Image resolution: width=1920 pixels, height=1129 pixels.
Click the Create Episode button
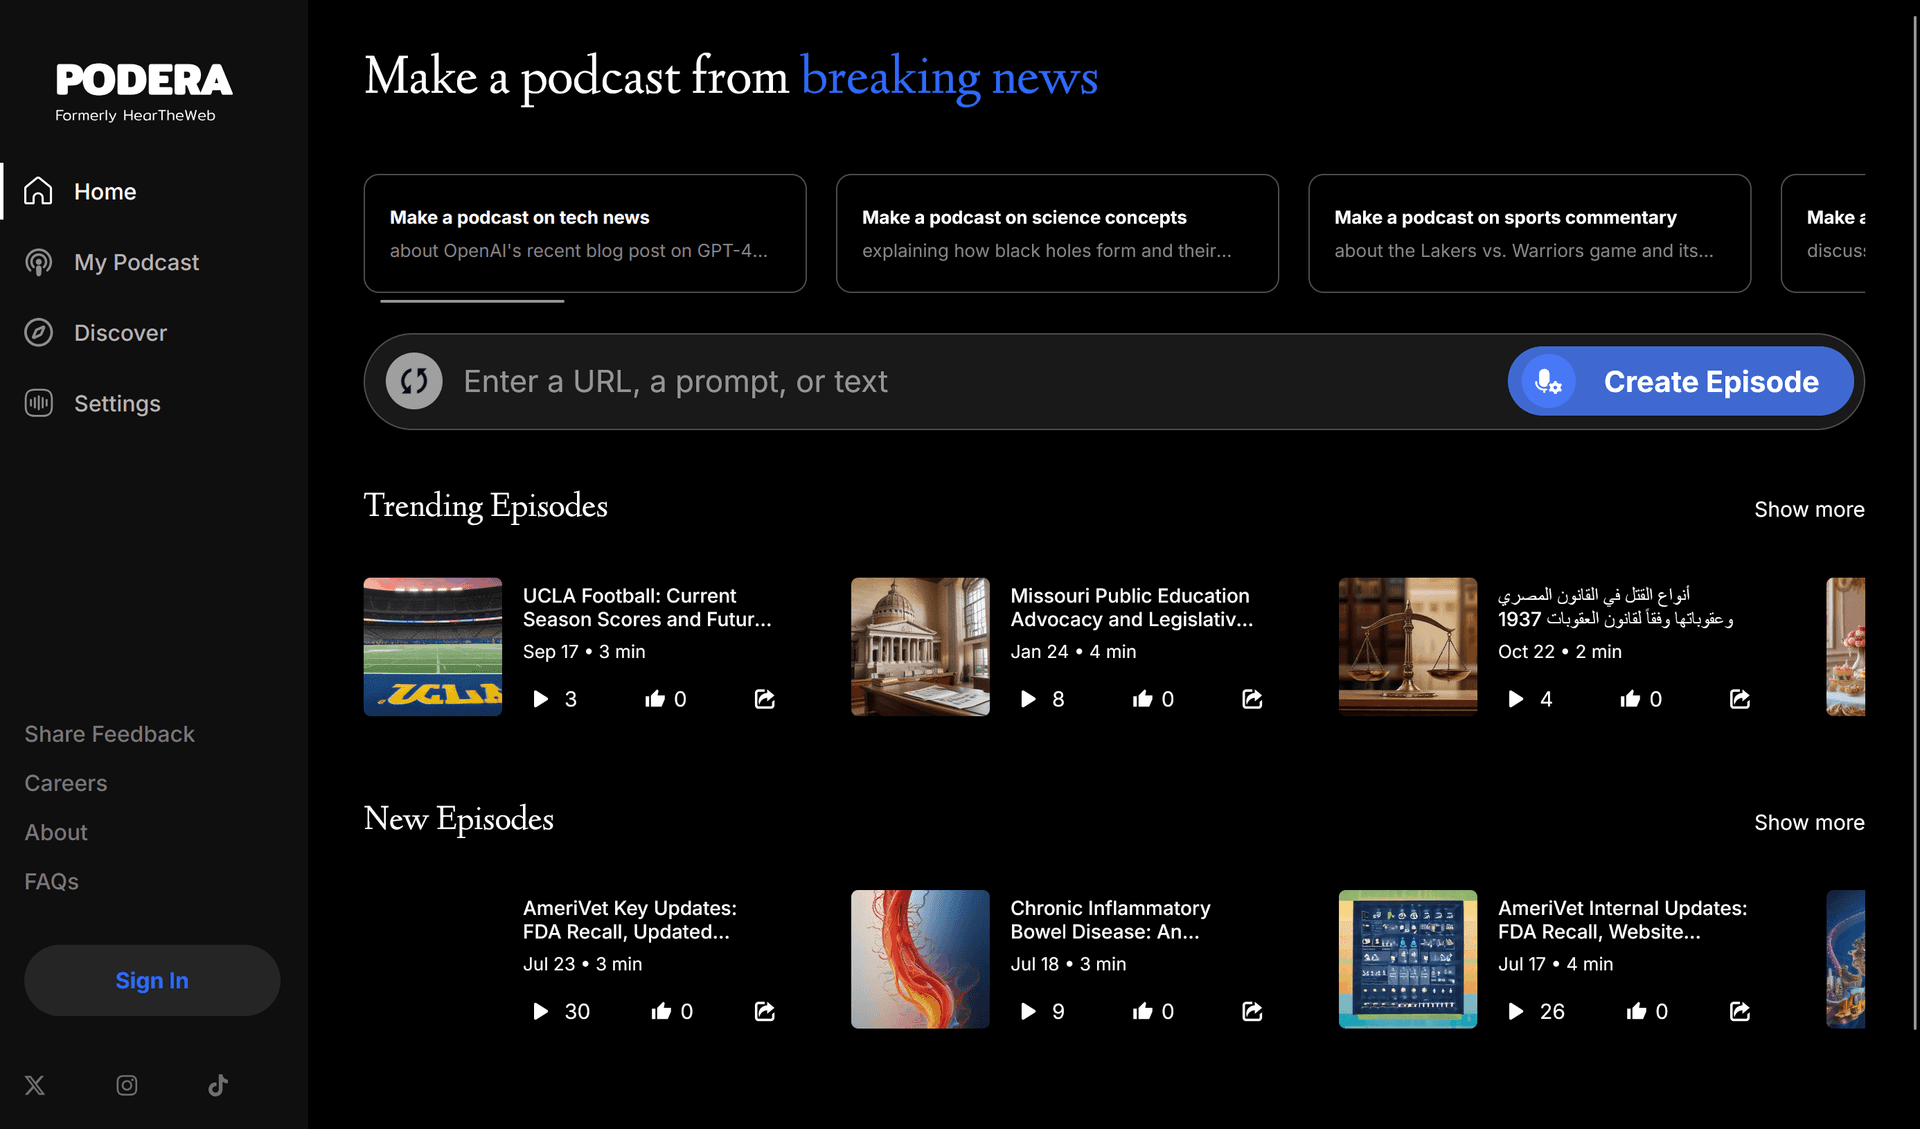click(1680, 381)
